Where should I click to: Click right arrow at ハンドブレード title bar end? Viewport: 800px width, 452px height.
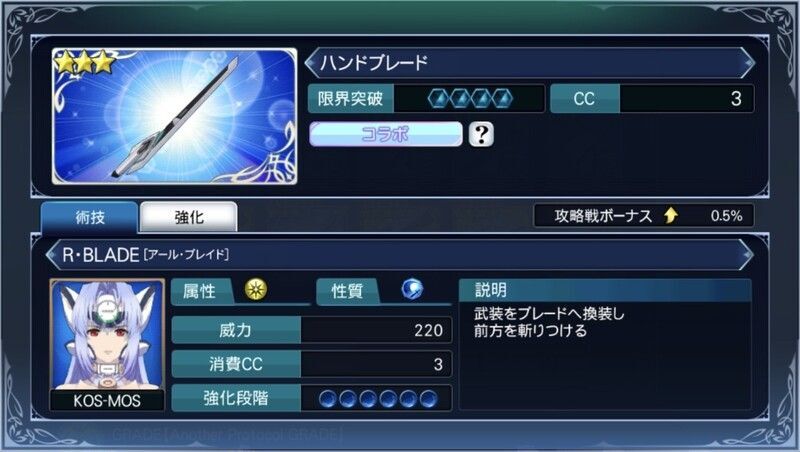(747, 63)
